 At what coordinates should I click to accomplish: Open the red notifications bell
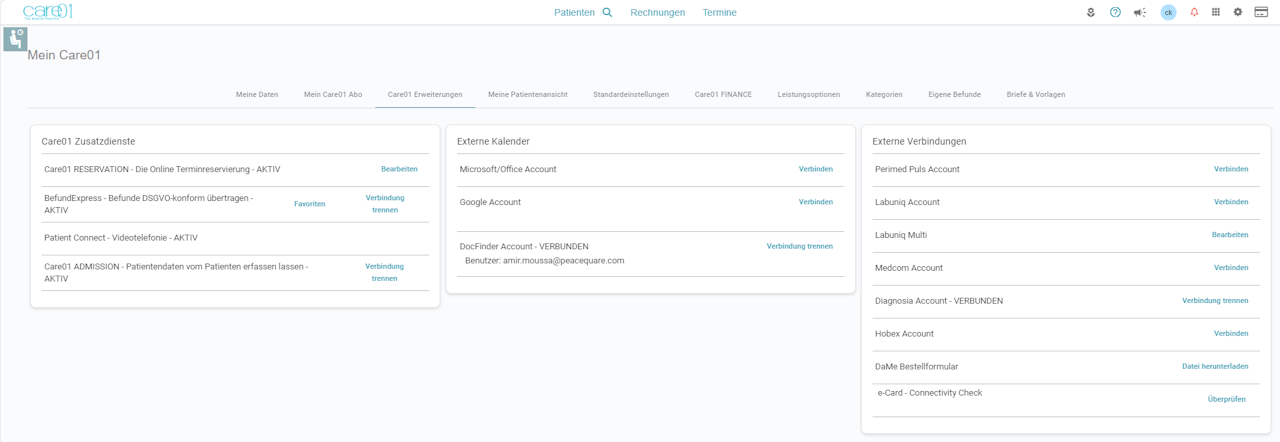click(1194, 13)
